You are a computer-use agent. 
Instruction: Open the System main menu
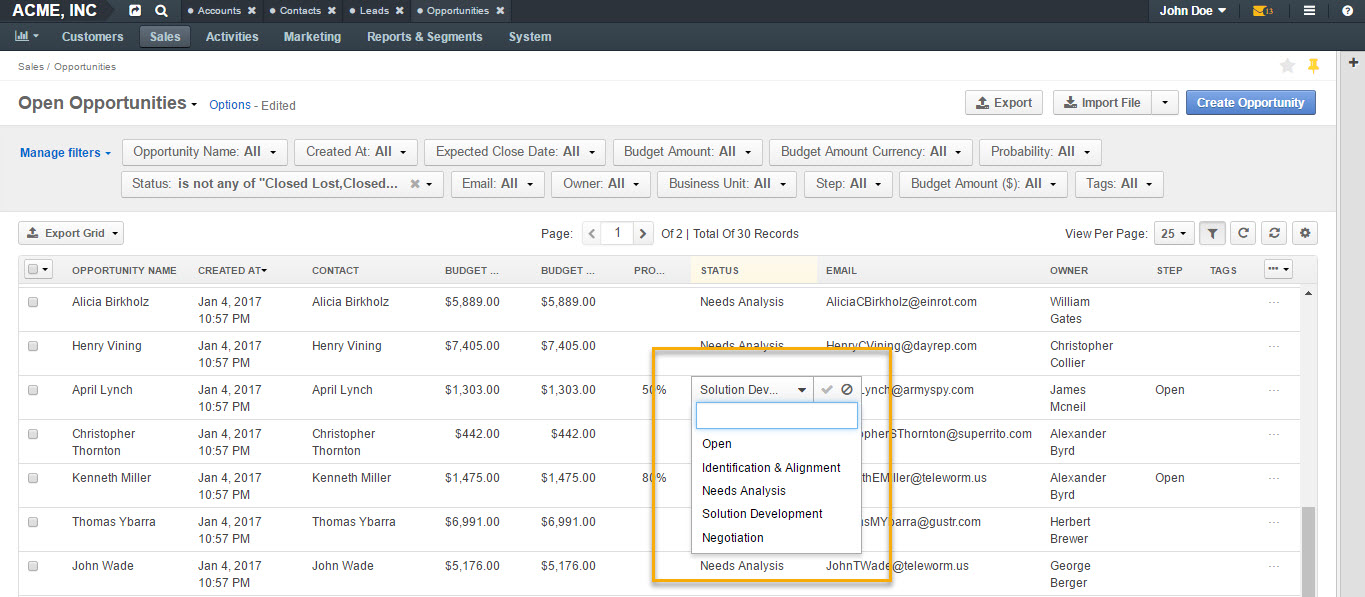[530, 37]
